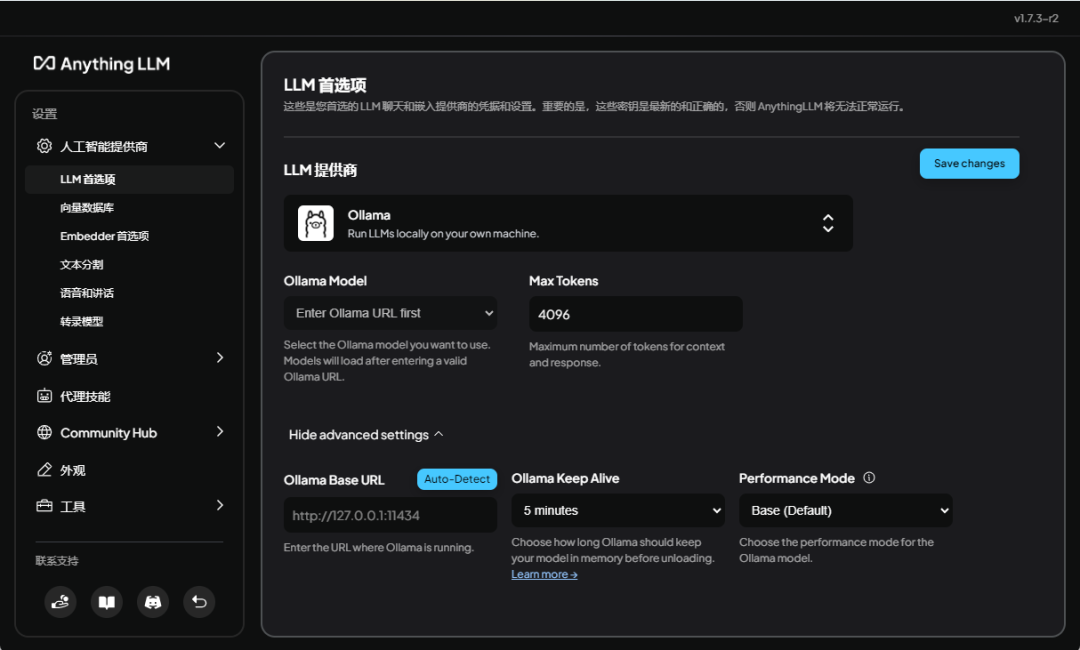The width and height of the screenshot is (1080, 650).
Task: Go back using the return arrow icon
Action: (x=199, y=602)
